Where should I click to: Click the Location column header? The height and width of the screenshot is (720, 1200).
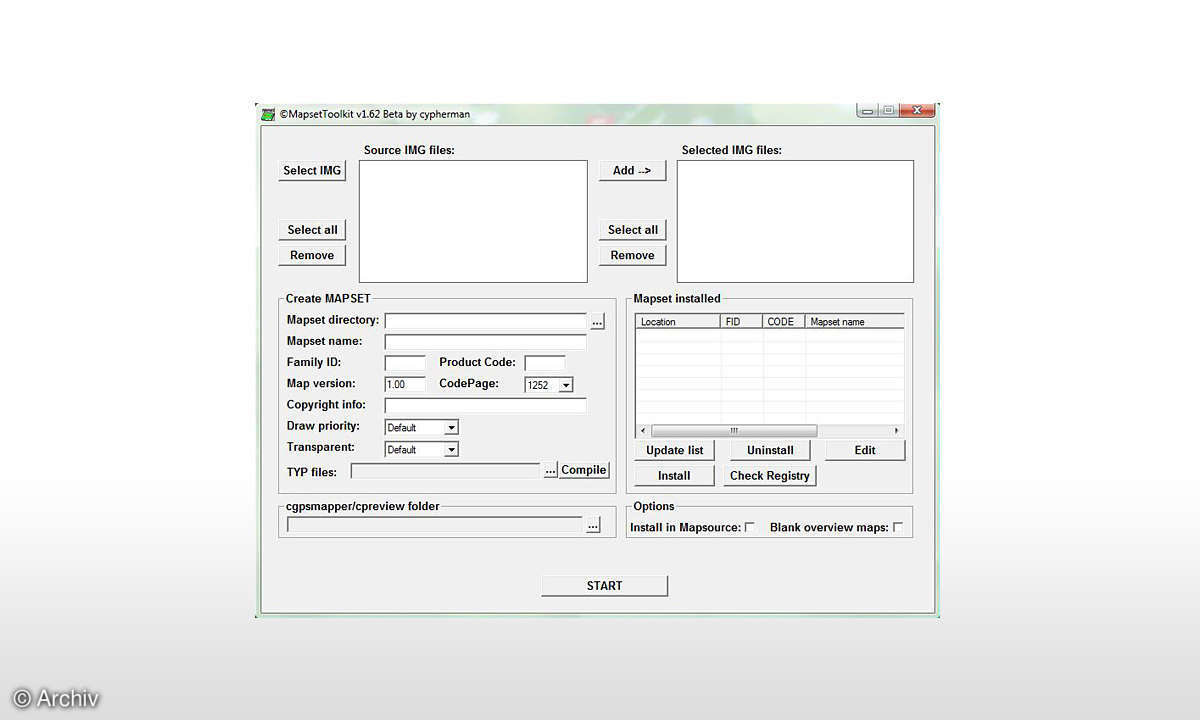pos(678,322)
